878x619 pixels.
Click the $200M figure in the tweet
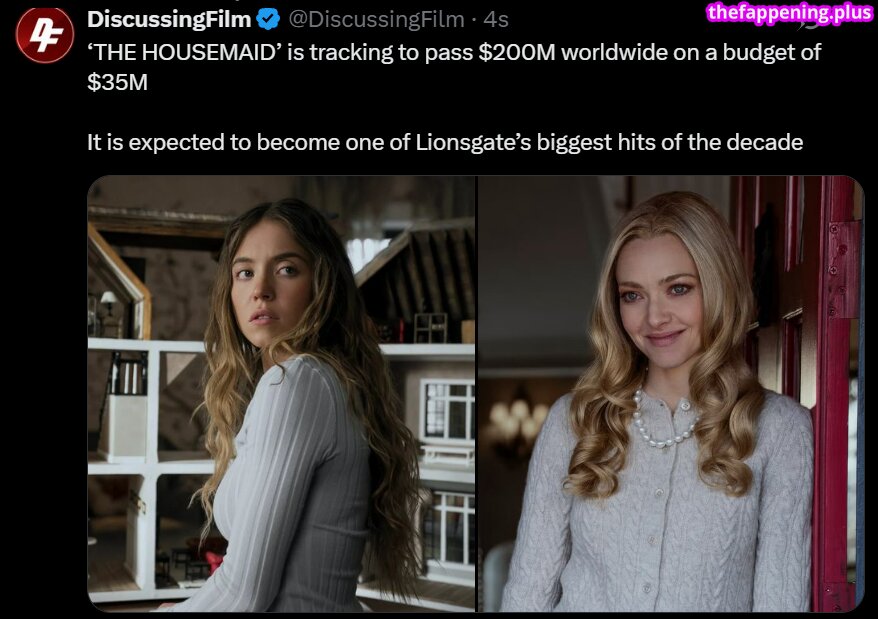coord(517,52)
